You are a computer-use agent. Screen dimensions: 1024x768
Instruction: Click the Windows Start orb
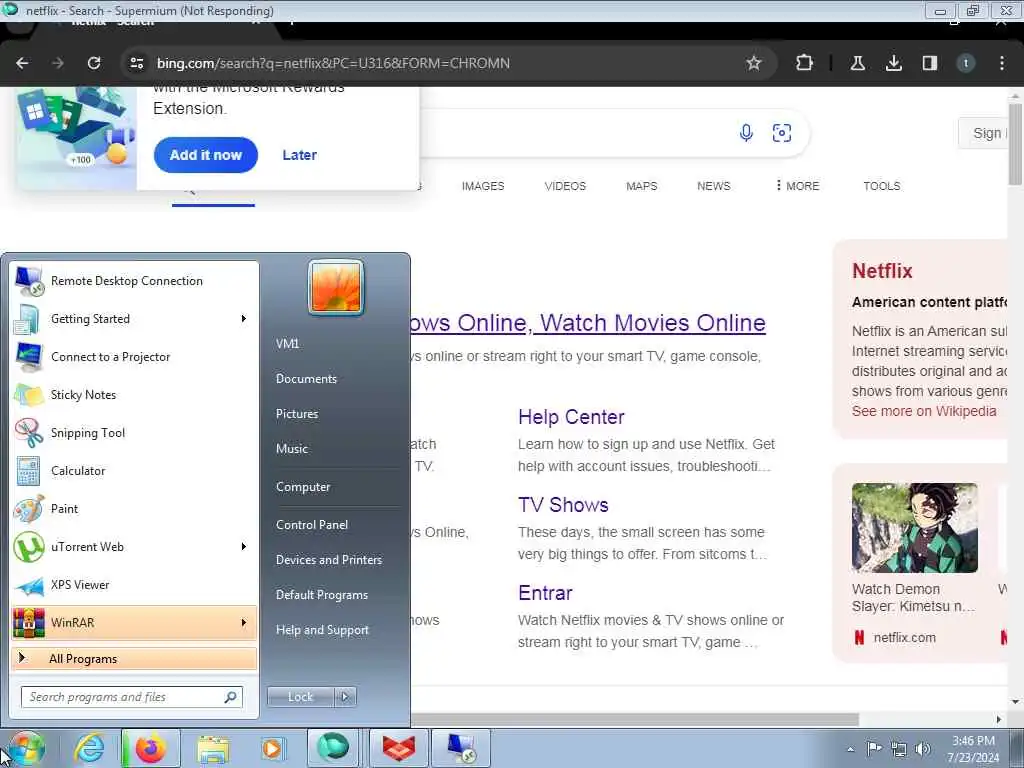pos(26,748)
